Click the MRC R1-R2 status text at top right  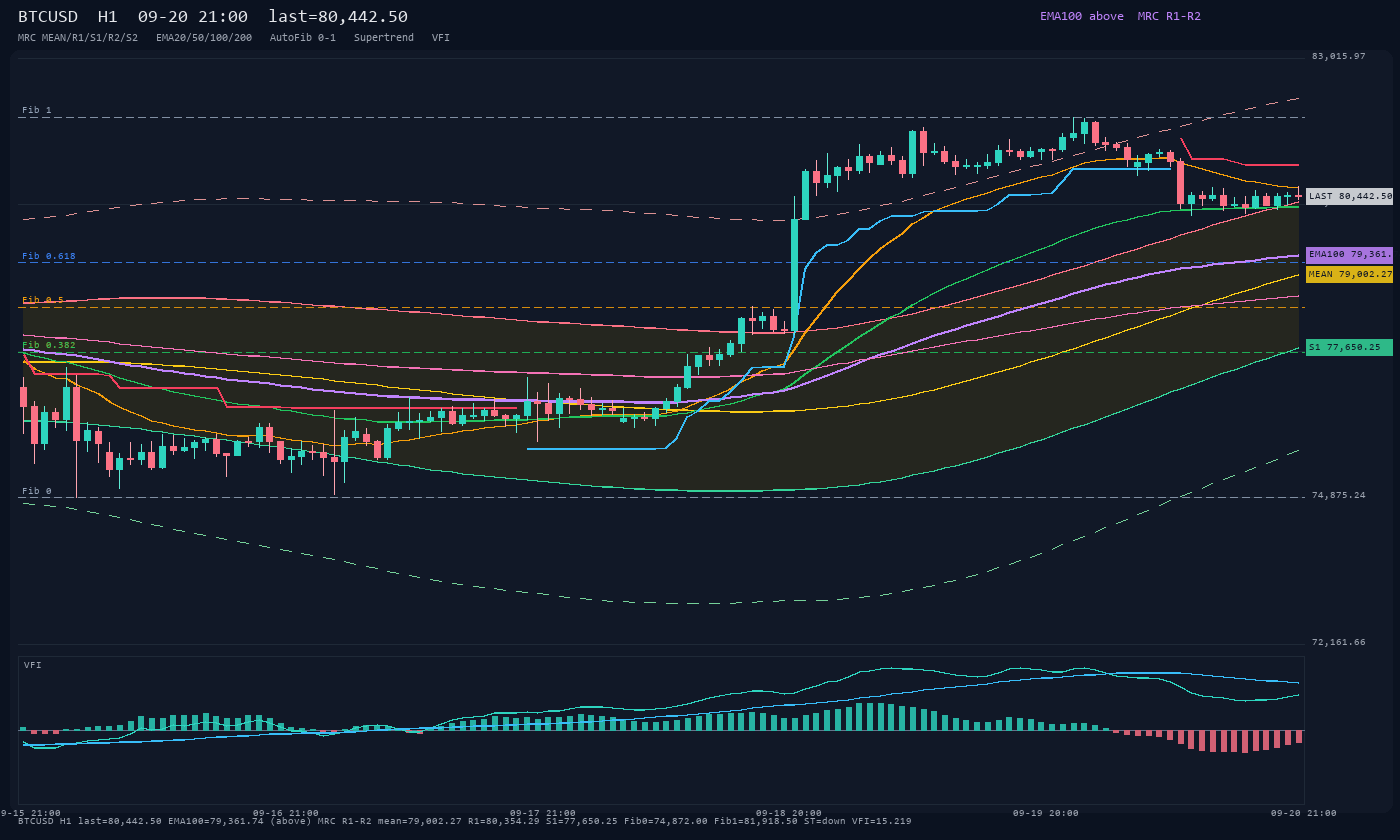1169,16
